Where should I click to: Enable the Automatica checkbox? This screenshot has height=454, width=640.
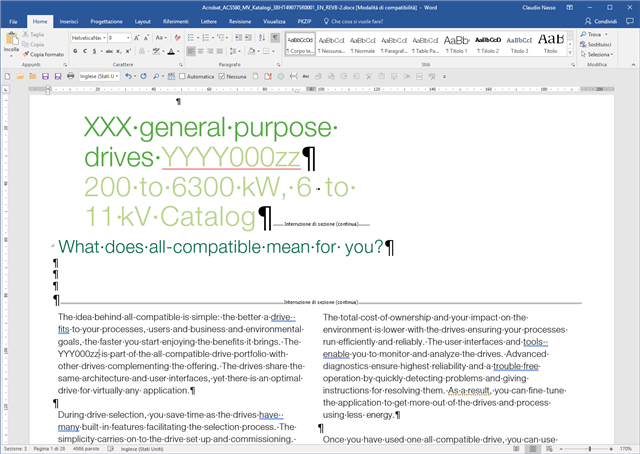[182, 76]
